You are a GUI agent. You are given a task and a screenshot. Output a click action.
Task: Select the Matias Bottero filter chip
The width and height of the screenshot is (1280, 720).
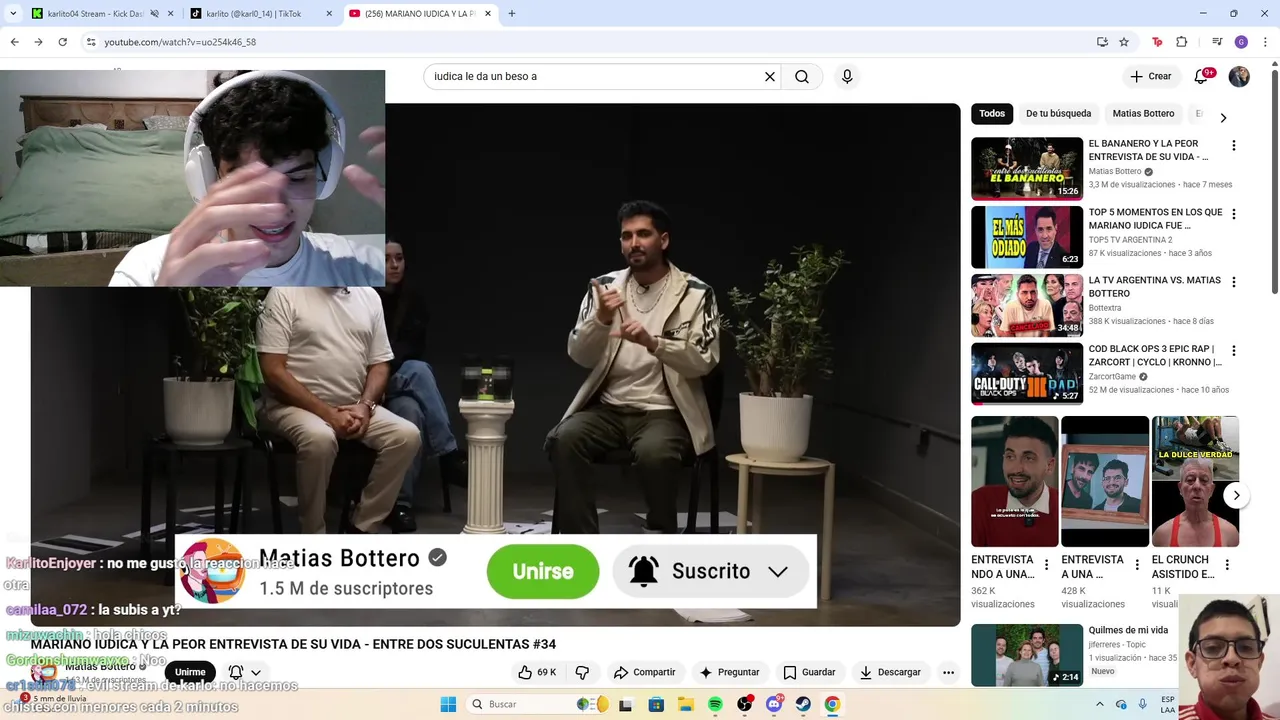[x=1143, y=114]
